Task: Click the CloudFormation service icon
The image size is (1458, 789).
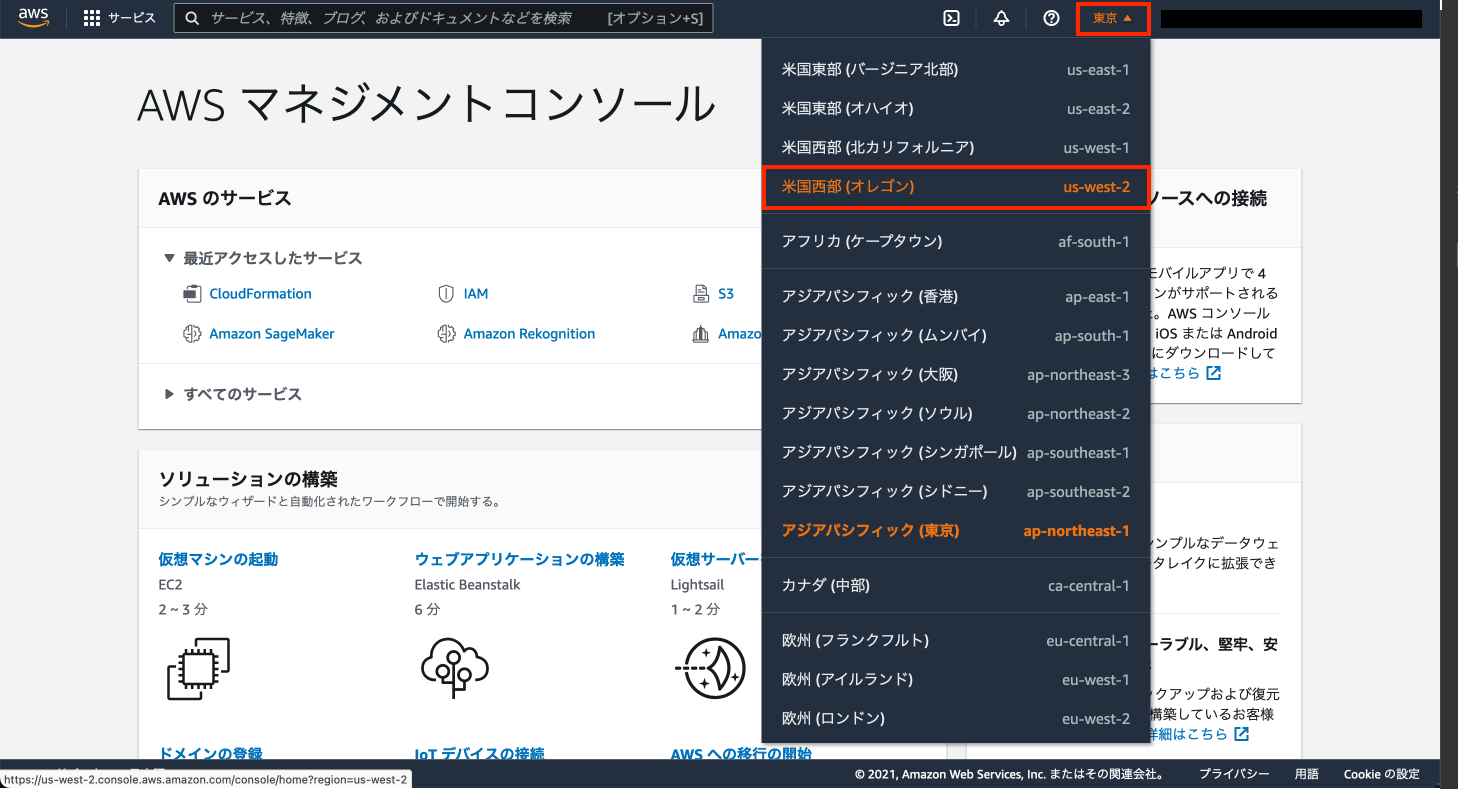Action: 192,294
